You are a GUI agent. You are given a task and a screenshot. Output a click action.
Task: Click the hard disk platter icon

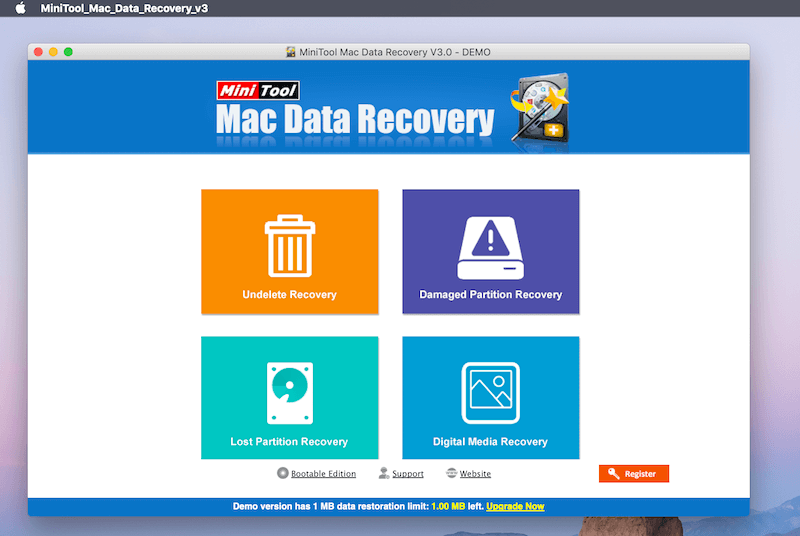(290, 393)
